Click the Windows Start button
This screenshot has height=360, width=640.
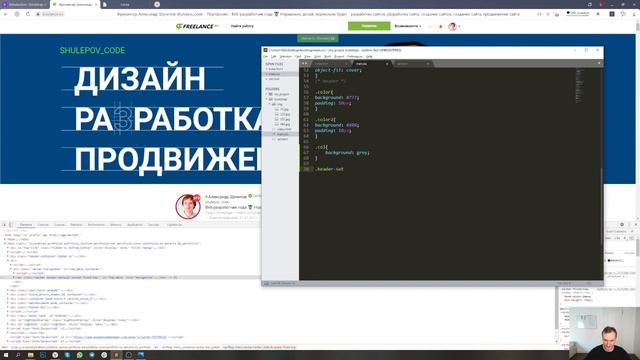tap(6, 355)
